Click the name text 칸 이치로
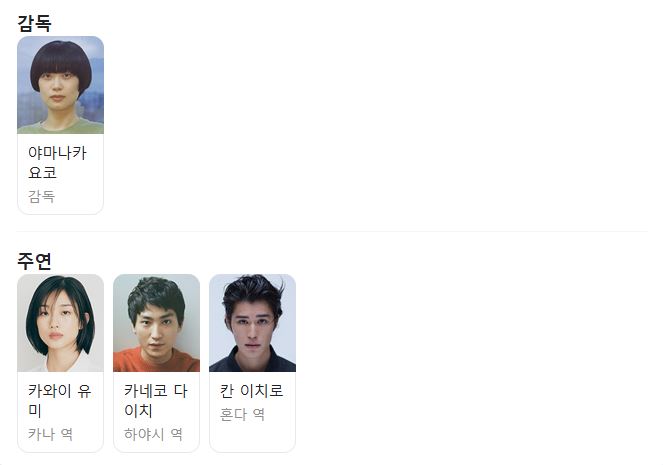The height and width of the screenshot is (465, 663). pos(252,391)
